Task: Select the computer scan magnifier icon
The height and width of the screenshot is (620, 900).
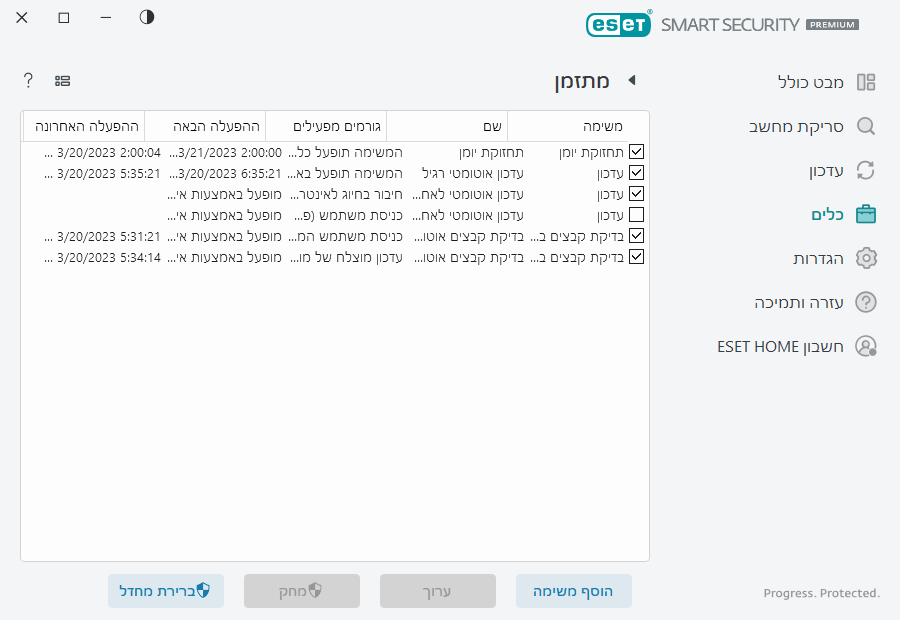Action: click(866, 127)
